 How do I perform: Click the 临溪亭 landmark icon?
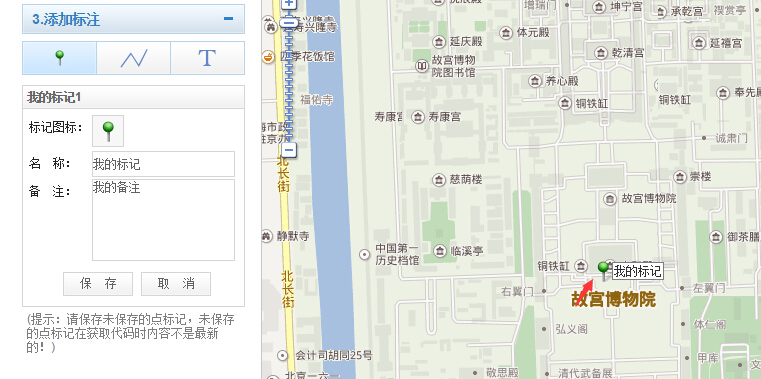pos(439,251)
